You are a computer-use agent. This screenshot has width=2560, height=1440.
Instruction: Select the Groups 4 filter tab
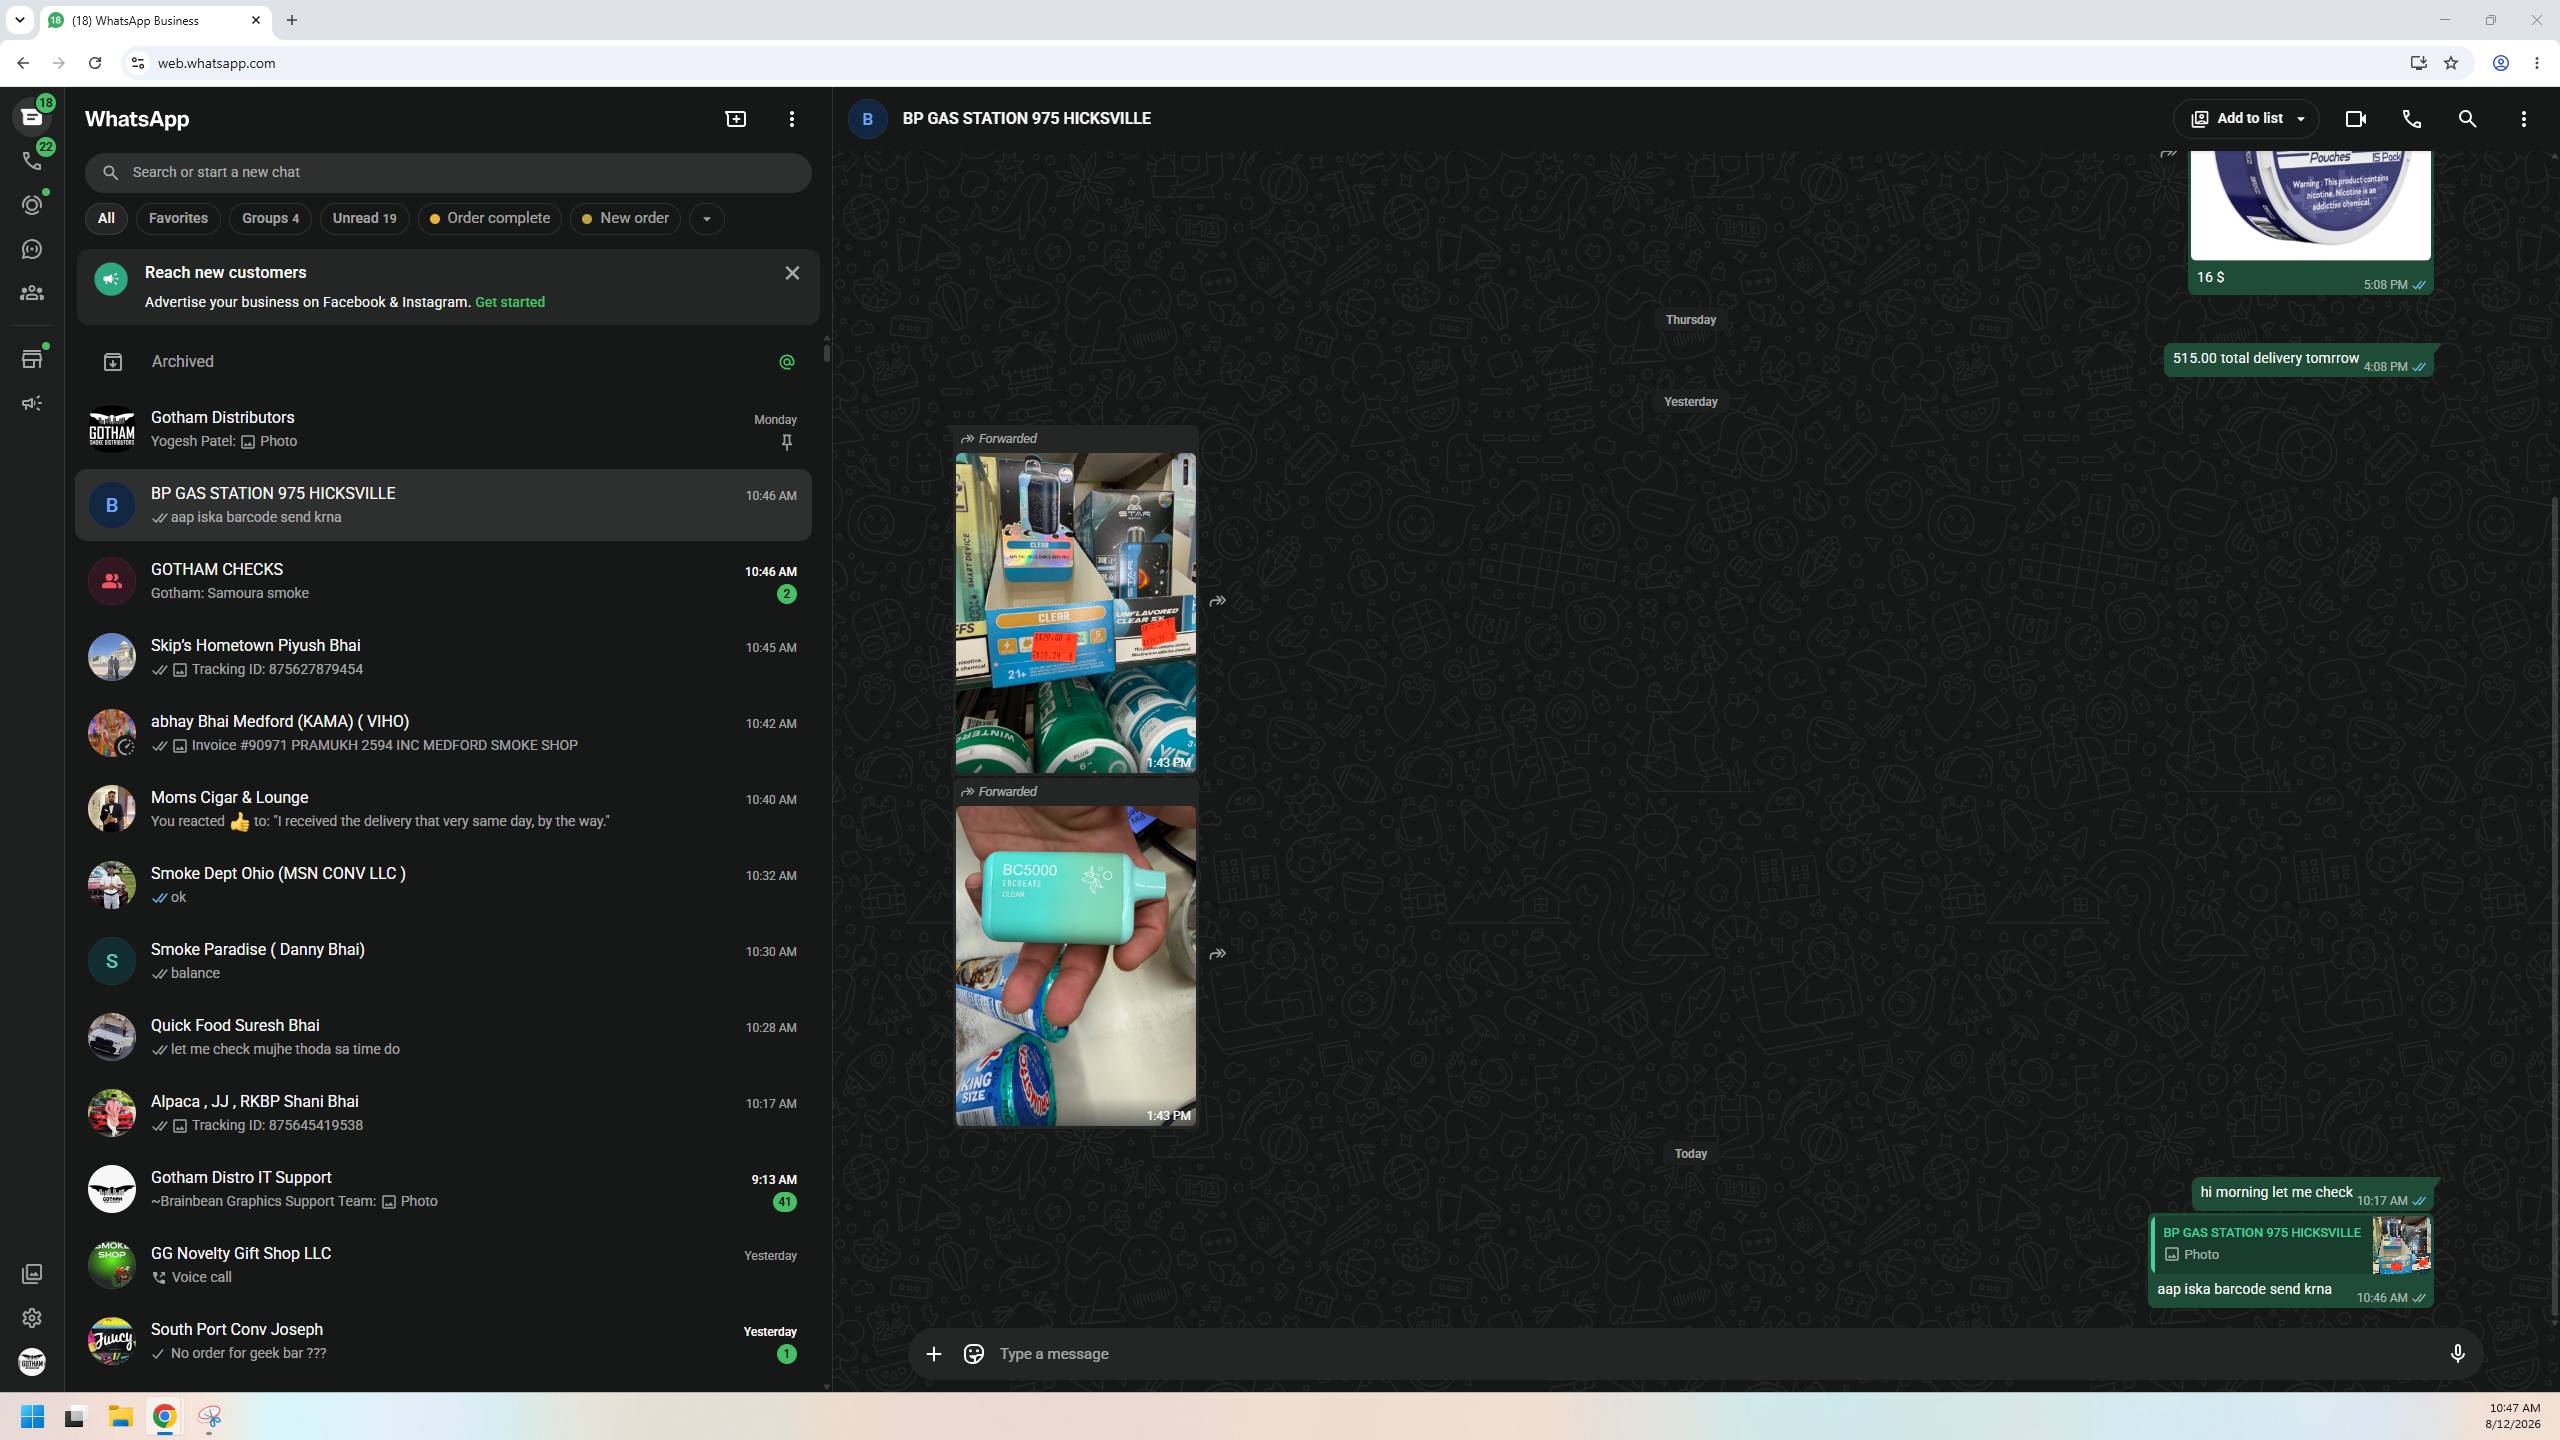tap(270, 218)
